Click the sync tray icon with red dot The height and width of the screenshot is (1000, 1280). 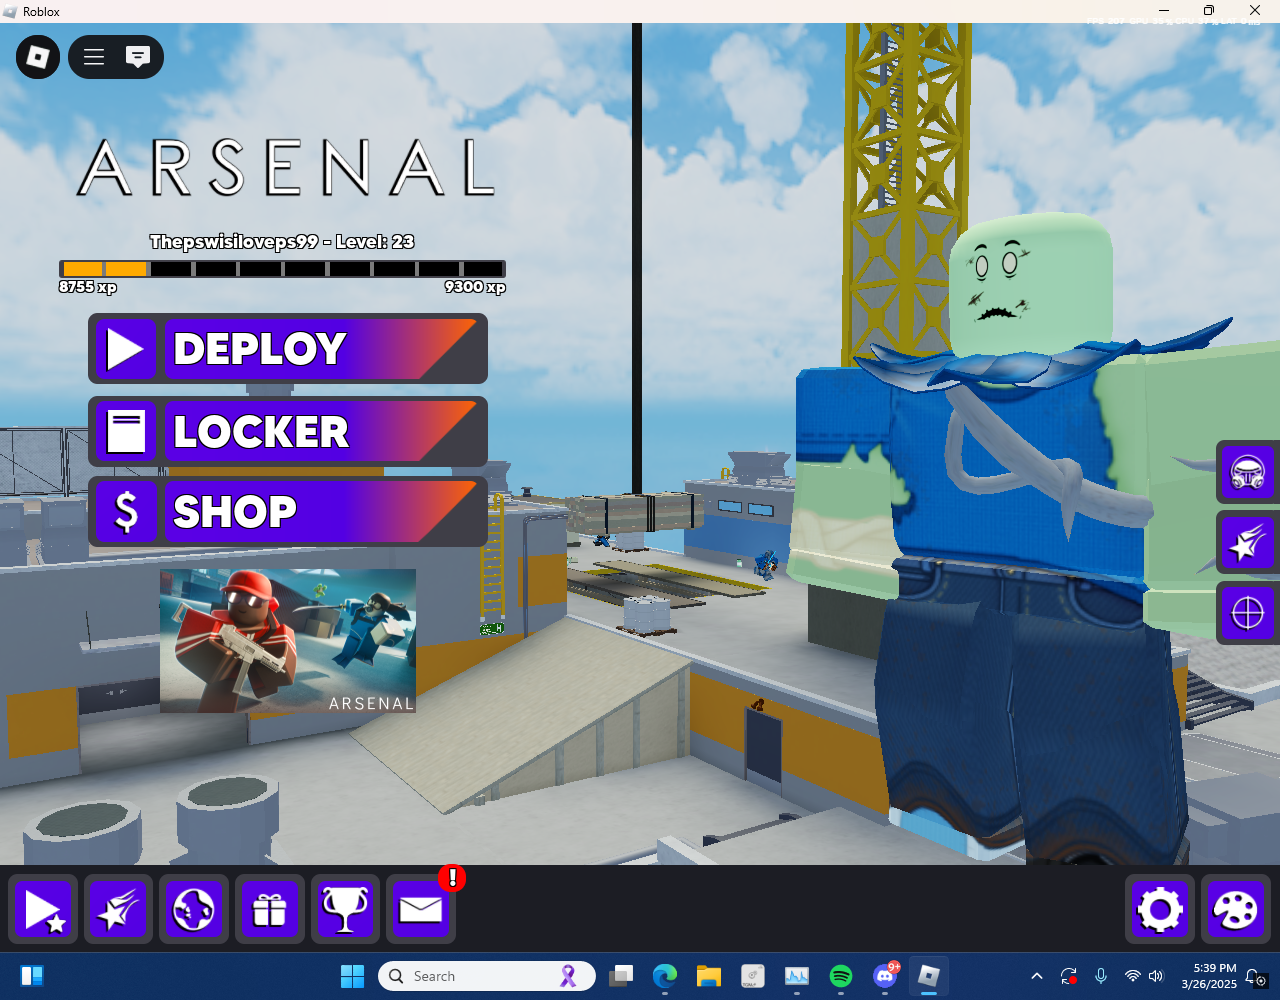click(1069, 976)
